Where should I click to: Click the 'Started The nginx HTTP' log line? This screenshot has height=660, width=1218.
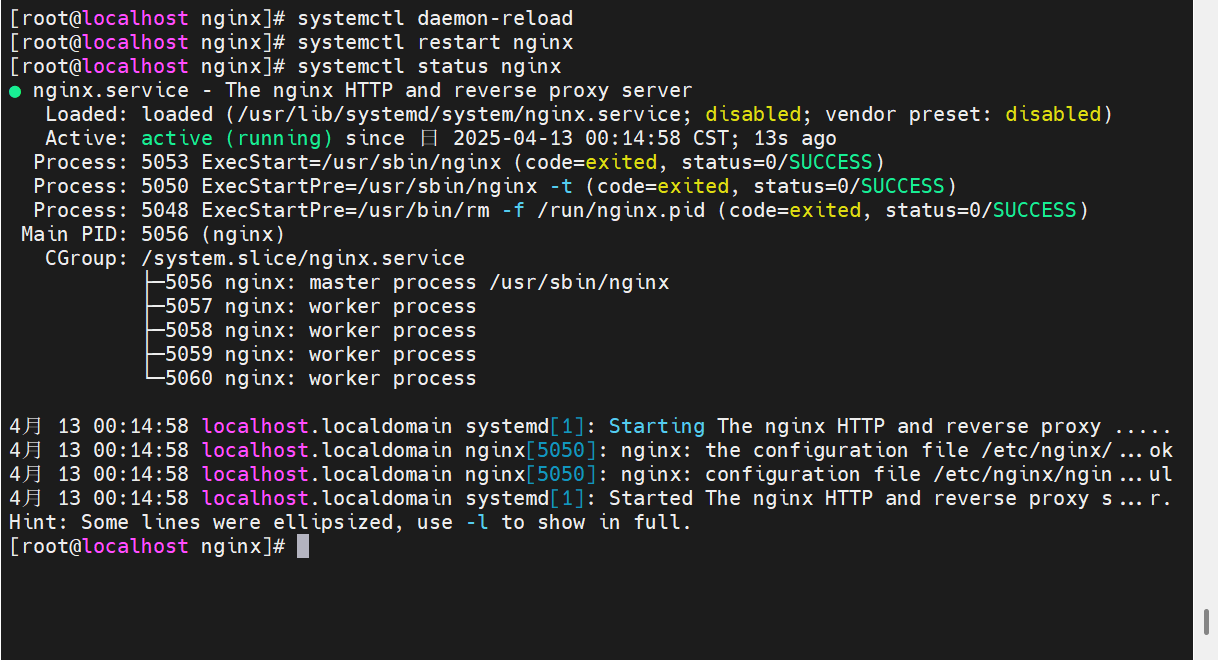pos(590,498)
